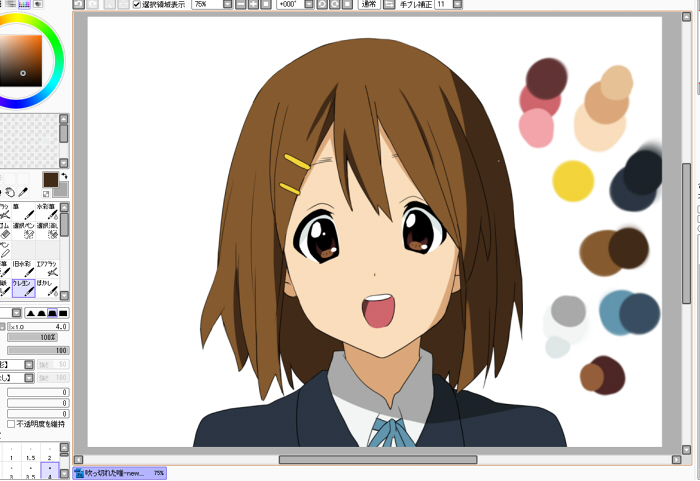
Task: Open the brush shape dropdown beside value 50
Action: (x=29, y=365)
